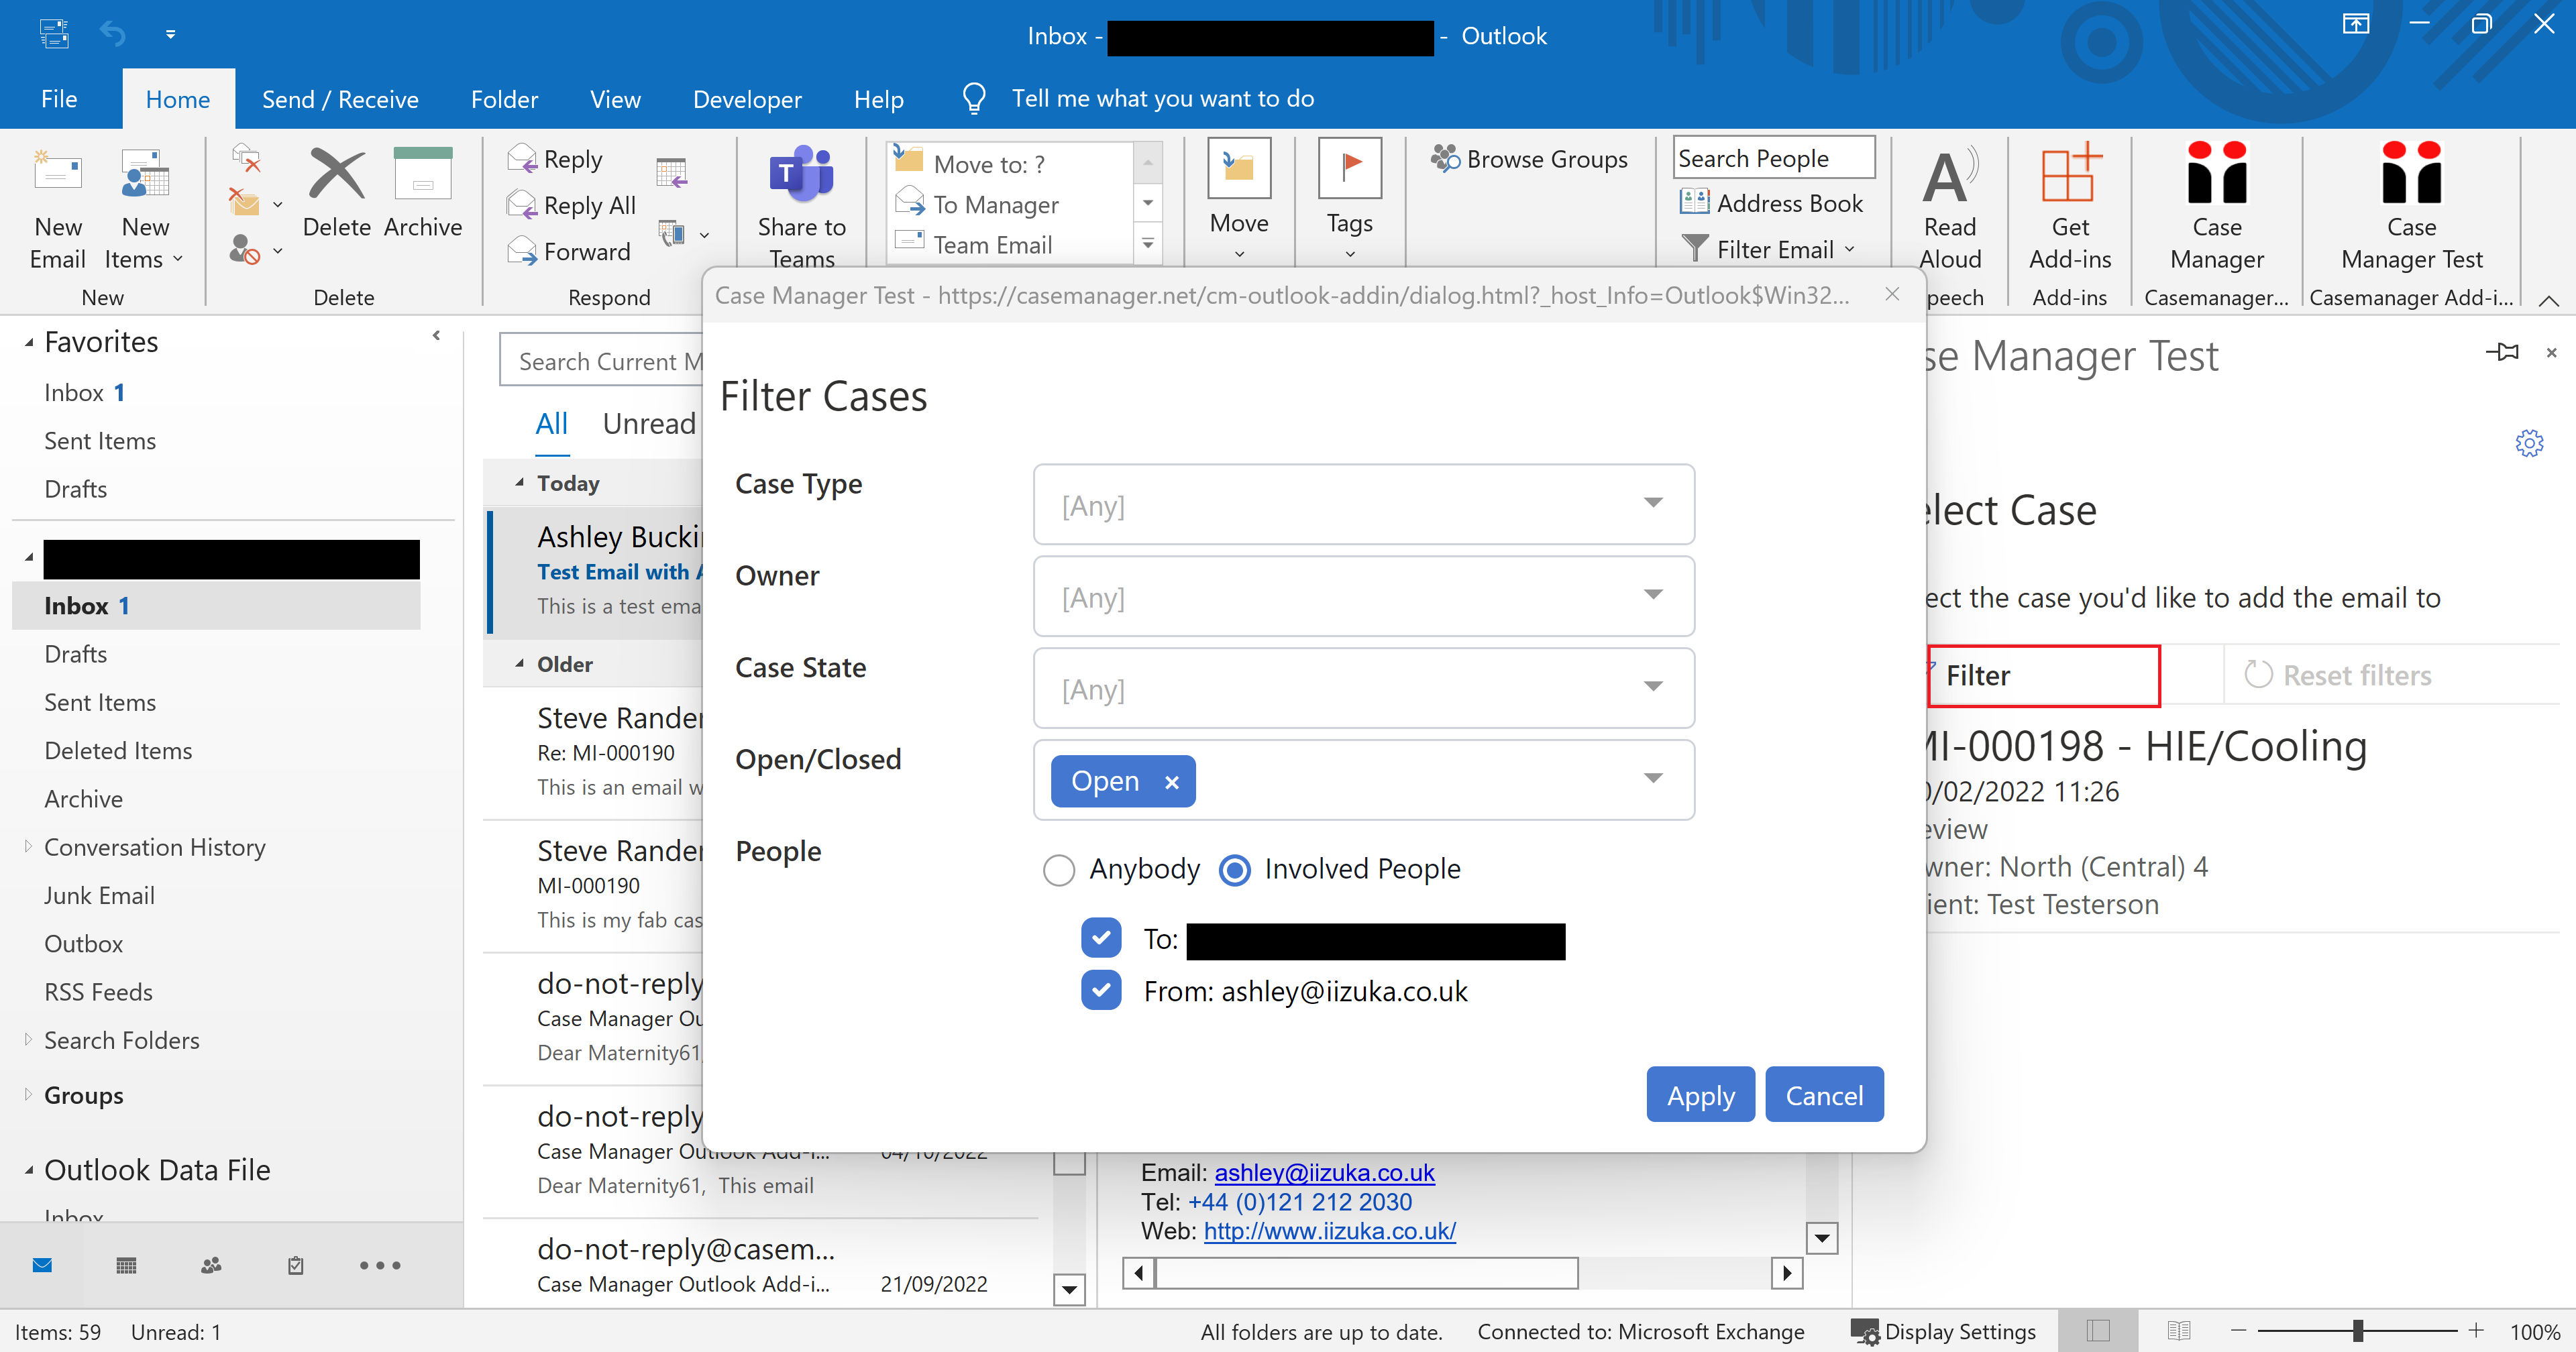Collapse the Outlook Data File section
Viewport: 2576px width, 1352px height.
[29, 1170]
